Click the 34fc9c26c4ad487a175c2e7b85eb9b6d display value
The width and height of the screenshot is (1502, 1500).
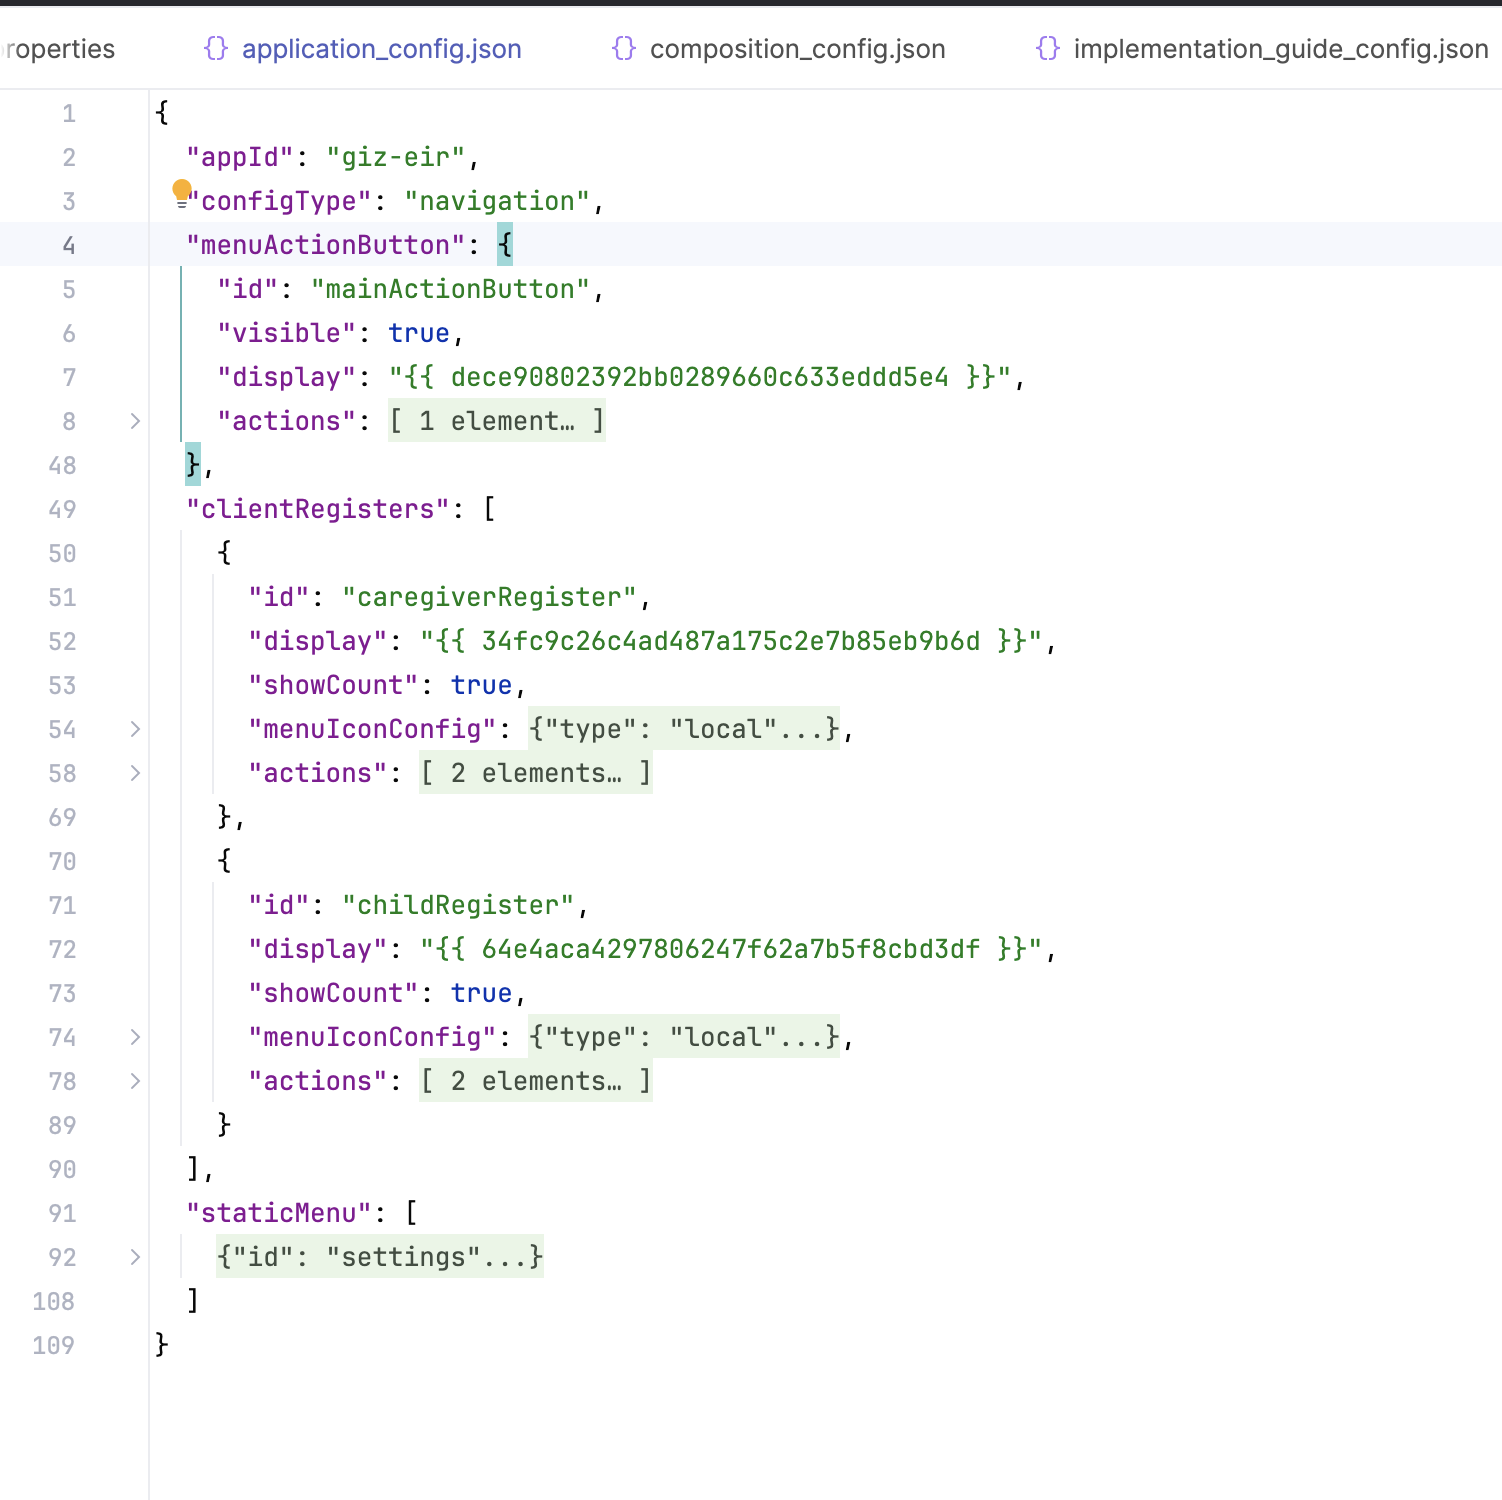pos(730,641)
